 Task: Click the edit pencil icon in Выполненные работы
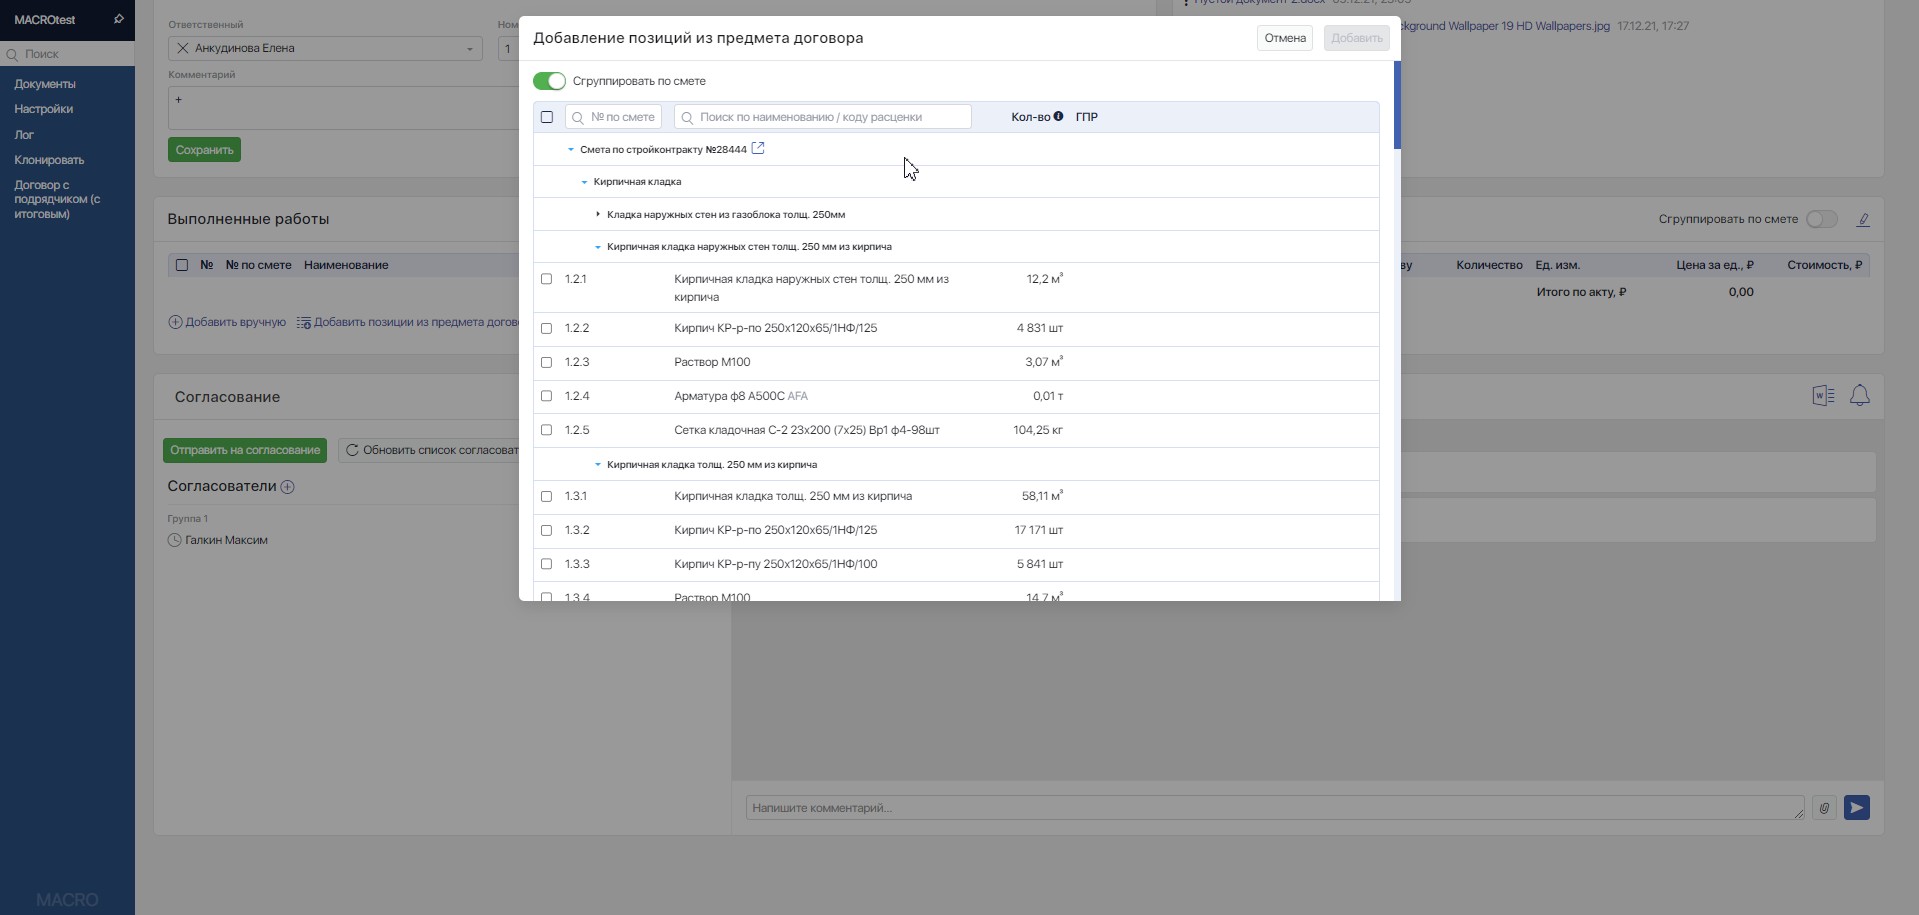point(1862,220)
